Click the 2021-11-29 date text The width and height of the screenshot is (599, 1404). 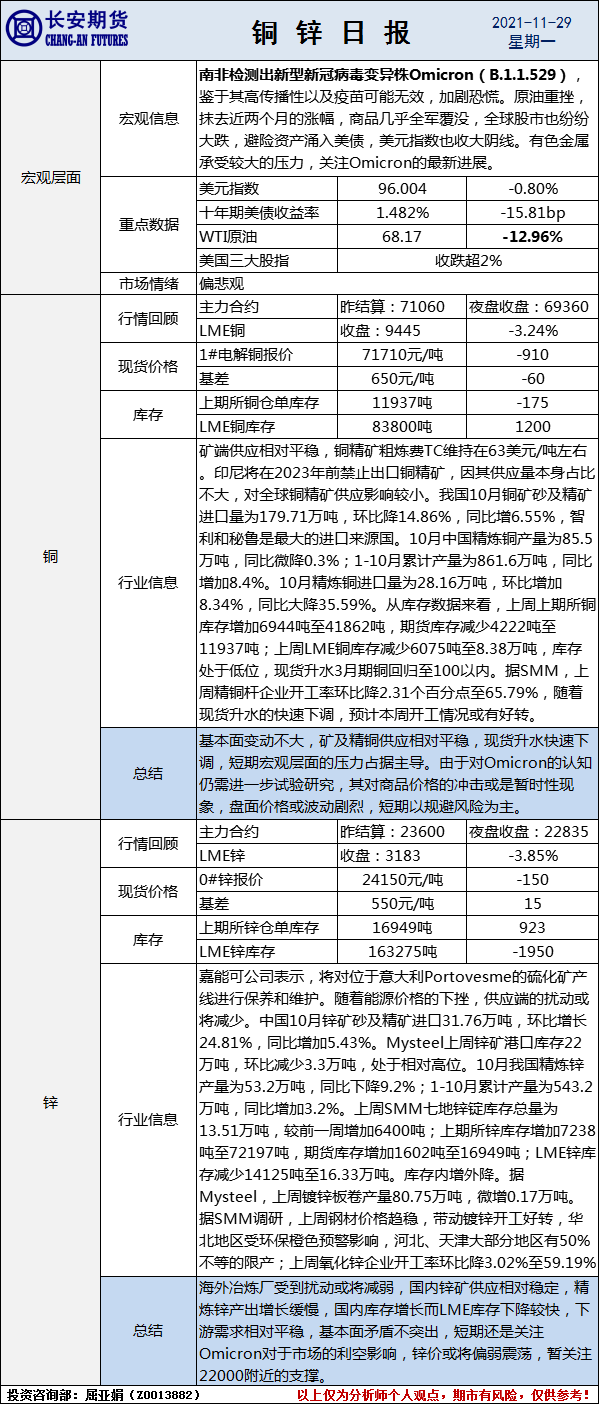pyautogui.click(x=531, y=22)
